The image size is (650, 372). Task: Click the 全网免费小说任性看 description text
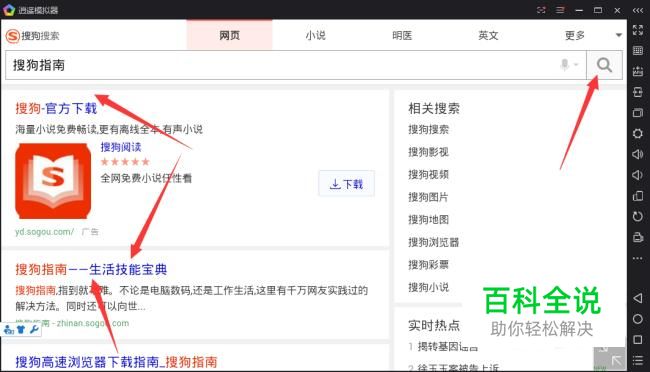[x=146, y=178]
